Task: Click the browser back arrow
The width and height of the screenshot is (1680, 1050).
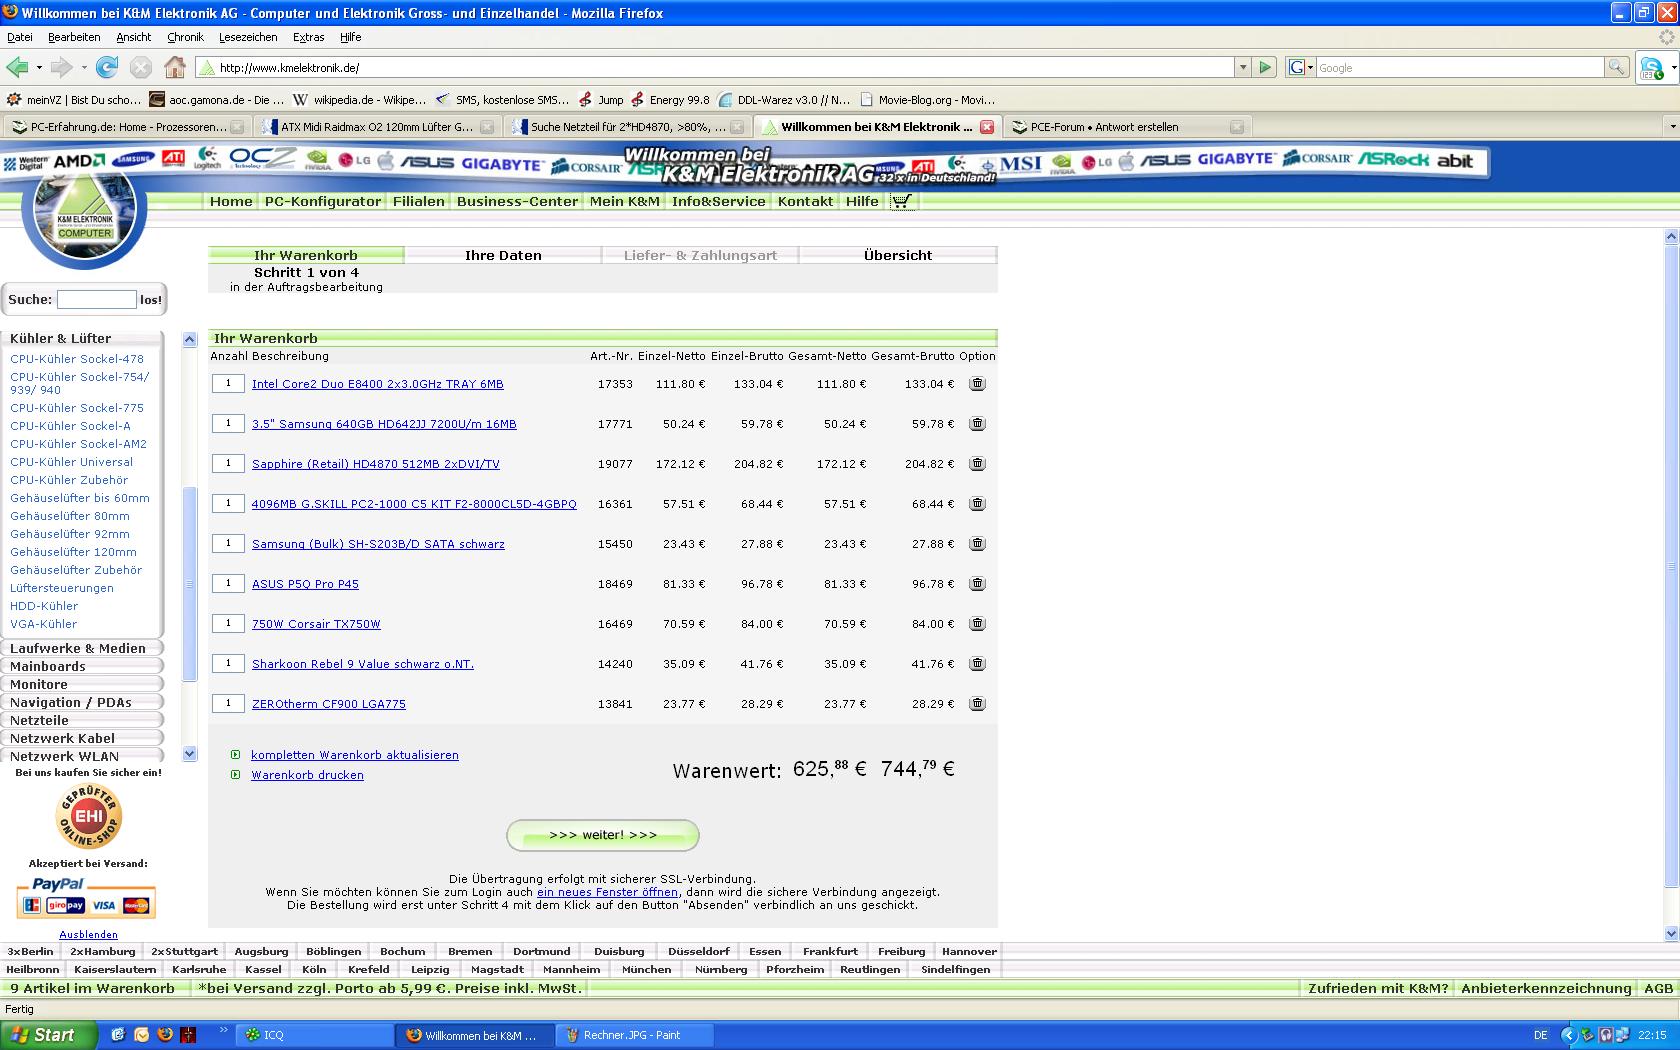Action: point(17,67)
